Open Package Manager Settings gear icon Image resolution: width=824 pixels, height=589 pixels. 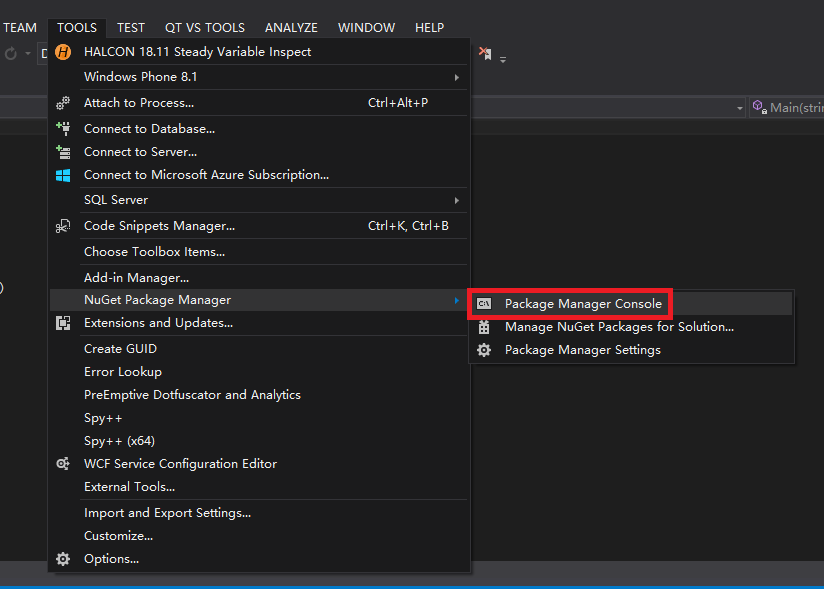pos(485,350)
